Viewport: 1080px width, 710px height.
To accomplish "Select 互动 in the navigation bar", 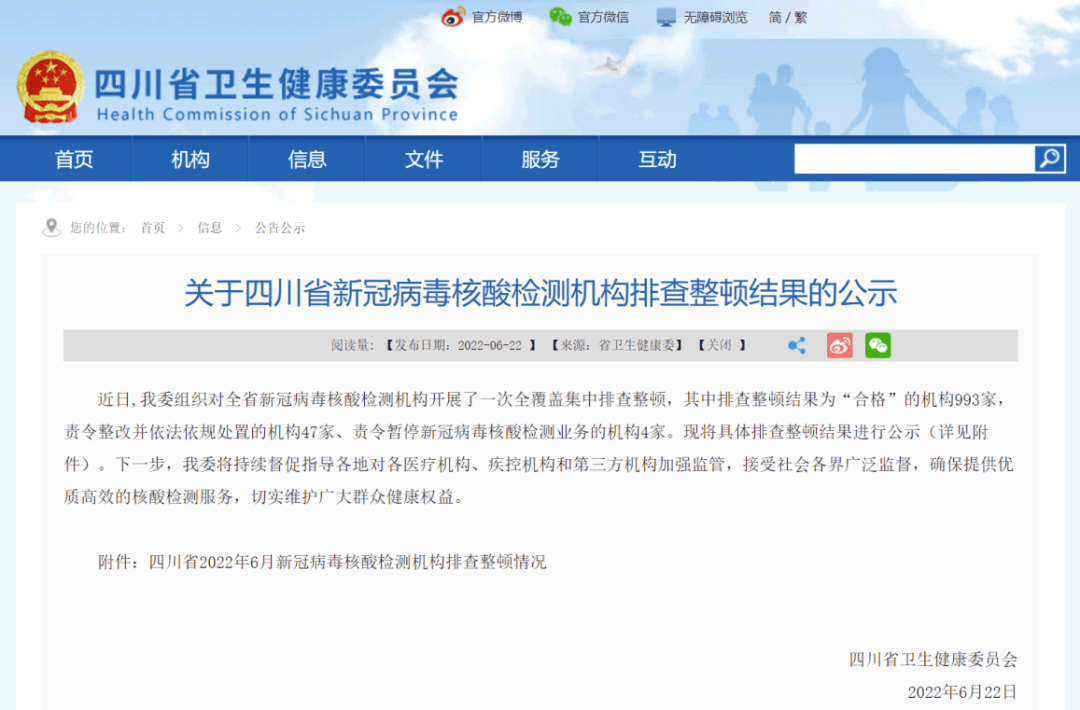I will [x=657, y=159].
